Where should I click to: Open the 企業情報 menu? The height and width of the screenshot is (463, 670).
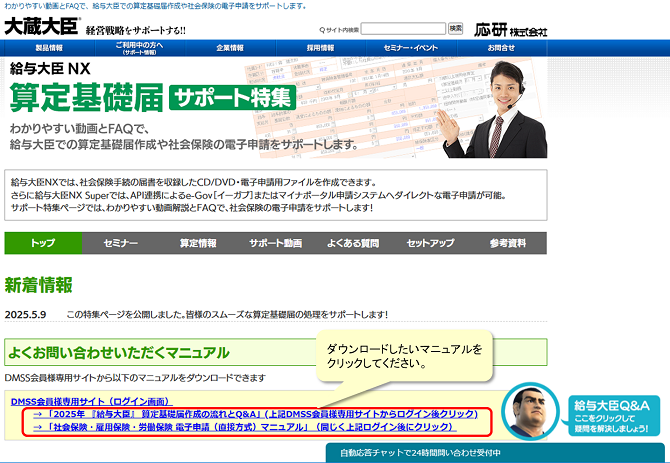(230, 48)
